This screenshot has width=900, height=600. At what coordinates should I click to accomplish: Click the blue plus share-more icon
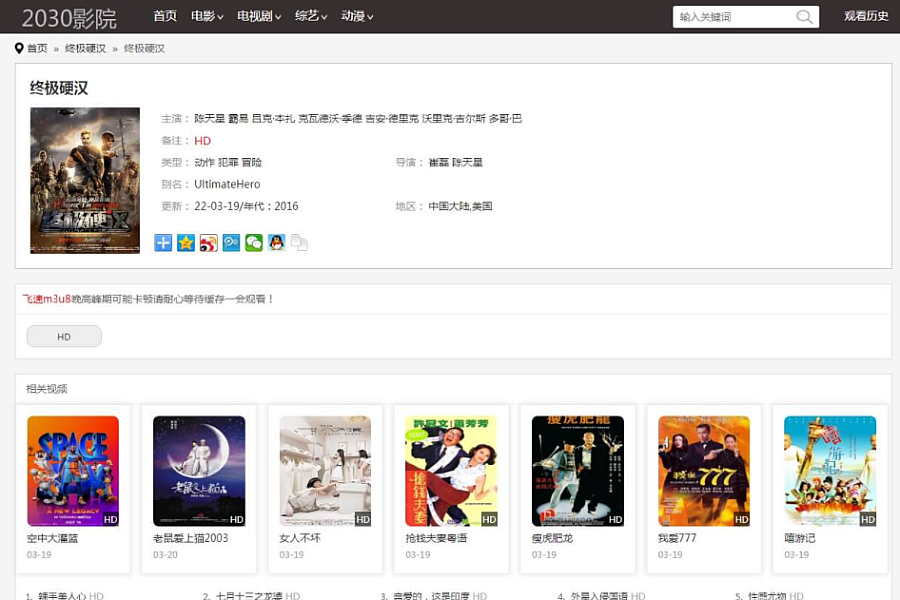tap(163, 243)
